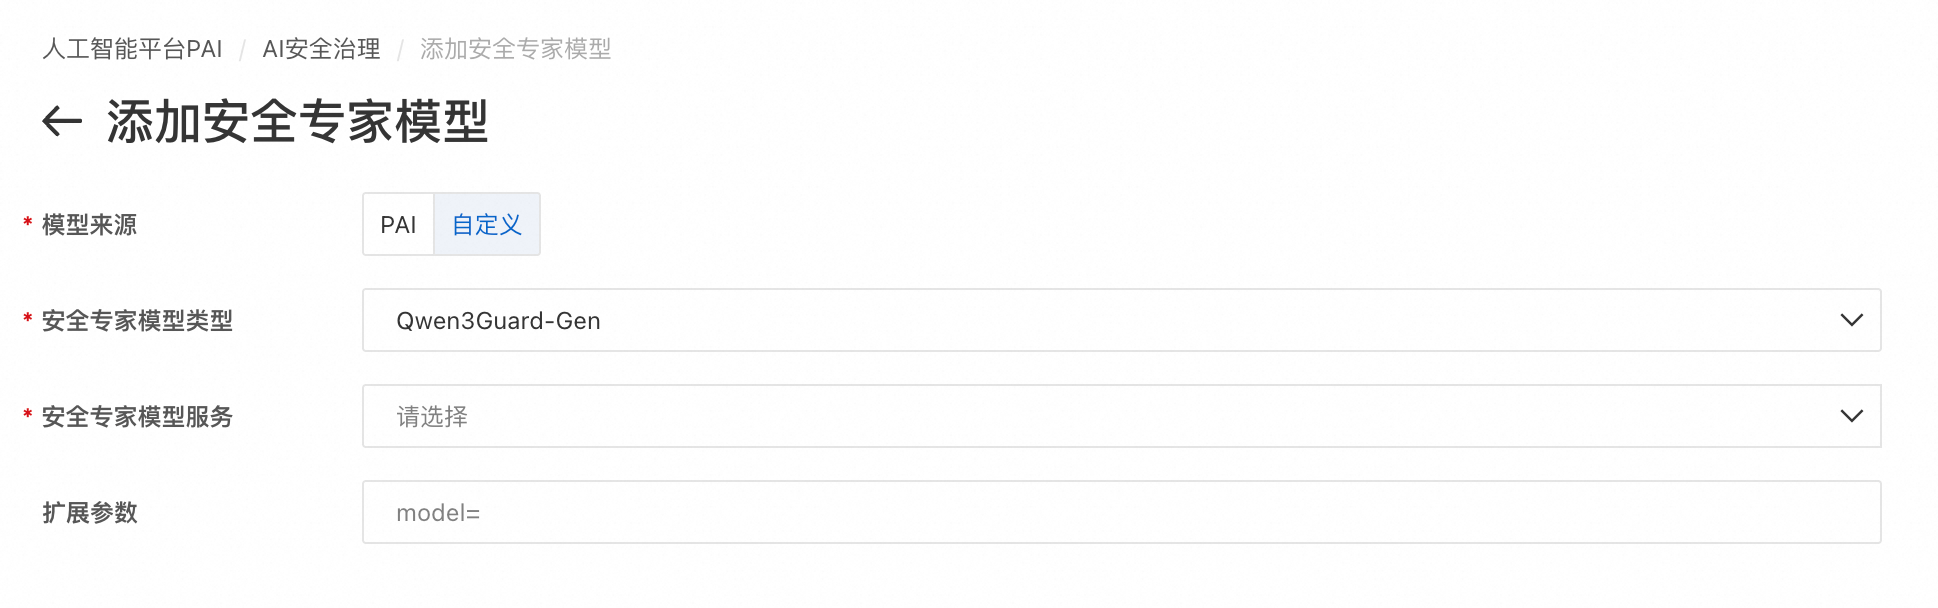The image size is (1938, 608).
Task: Click the 安全专家模型类型 field label
Action: [137, 321]
